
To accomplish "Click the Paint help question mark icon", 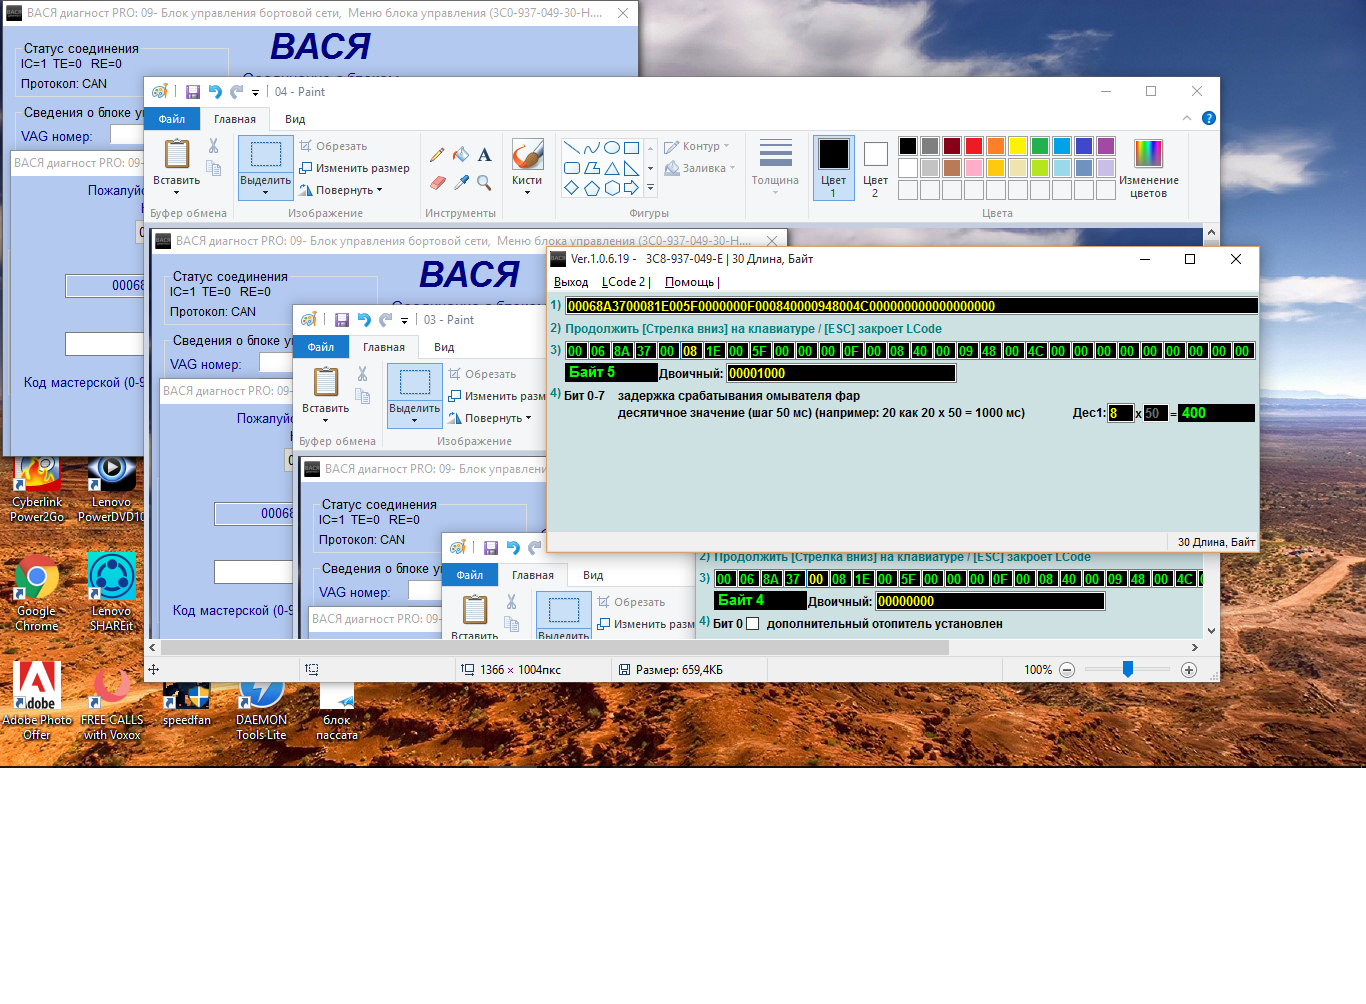I will [x=1208, y=118].
